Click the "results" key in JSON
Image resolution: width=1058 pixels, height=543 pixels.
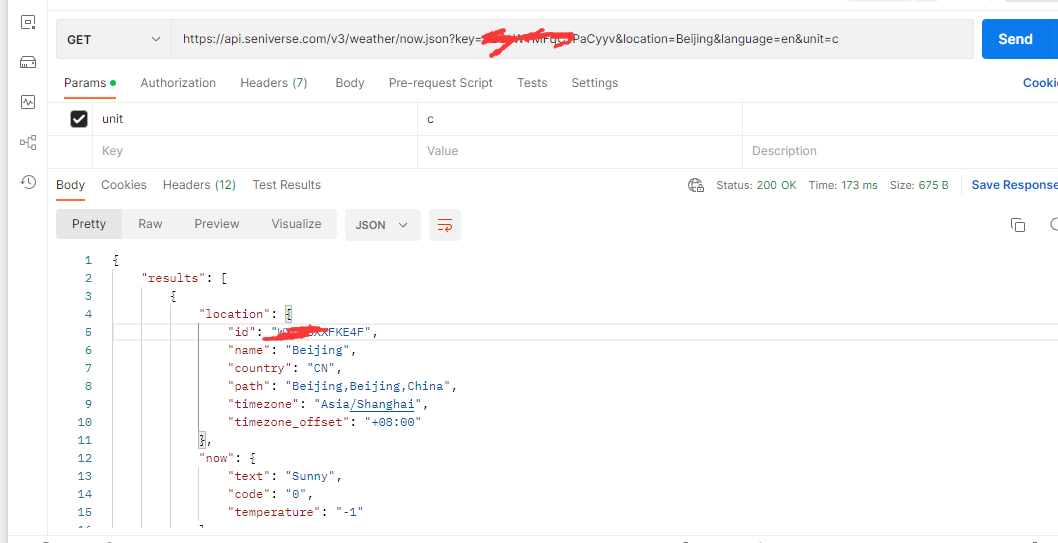tap(171, 278)
